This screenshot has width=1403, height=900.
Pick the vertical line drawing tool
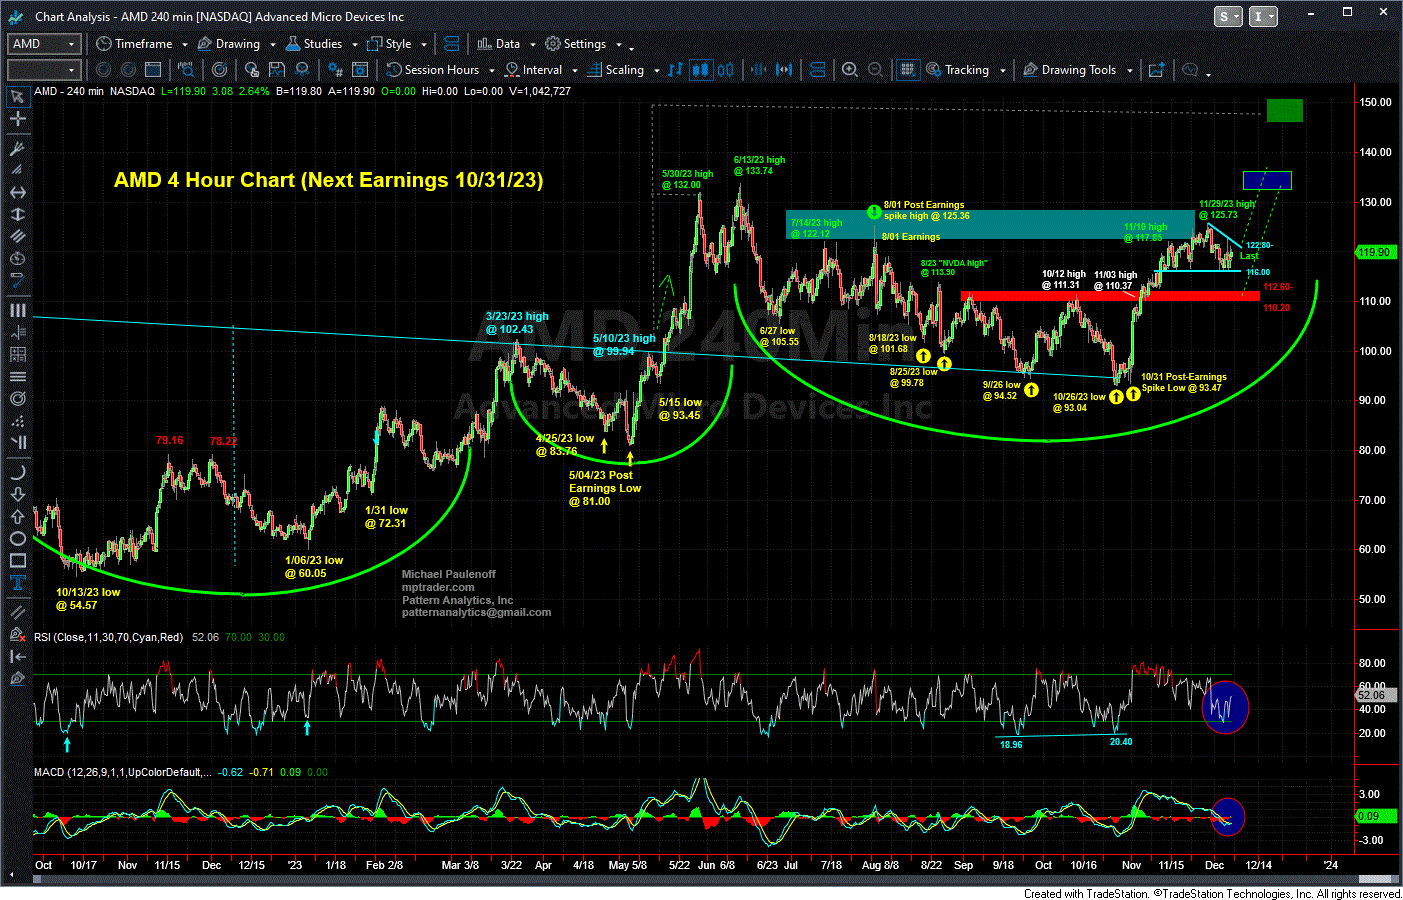(17, 214)
